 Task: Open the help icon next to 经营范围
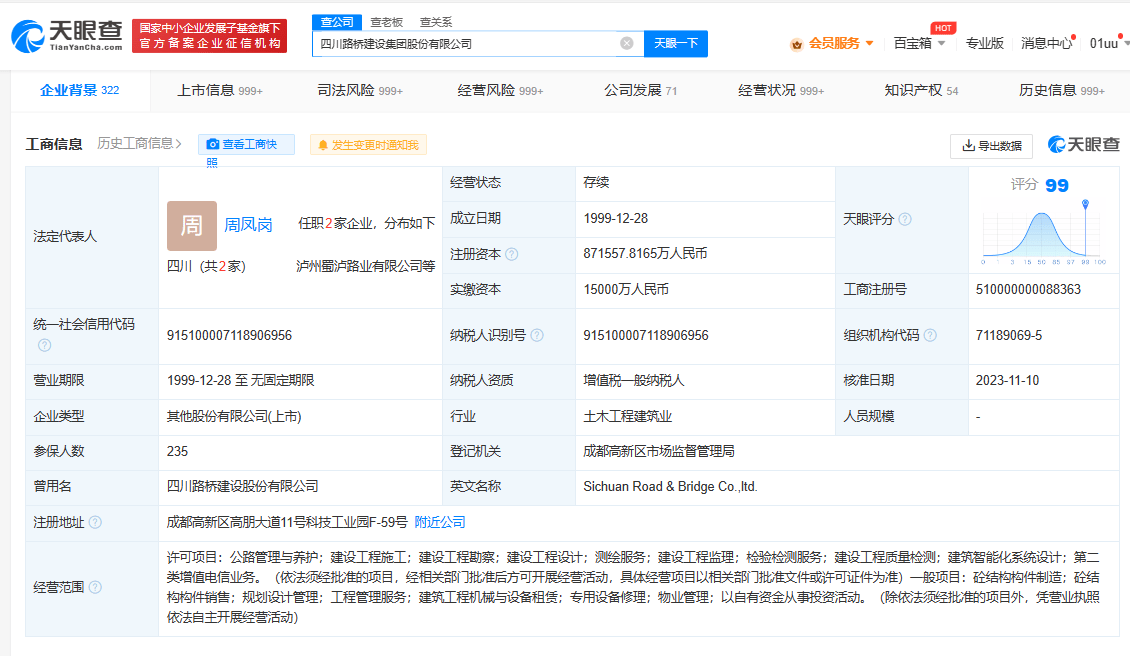[x=95, y=588]
